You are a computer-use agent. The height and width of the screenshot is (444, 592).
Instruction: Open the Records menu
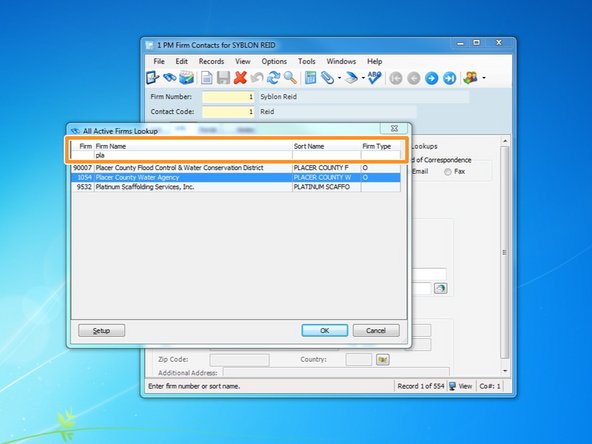[211, 61]
